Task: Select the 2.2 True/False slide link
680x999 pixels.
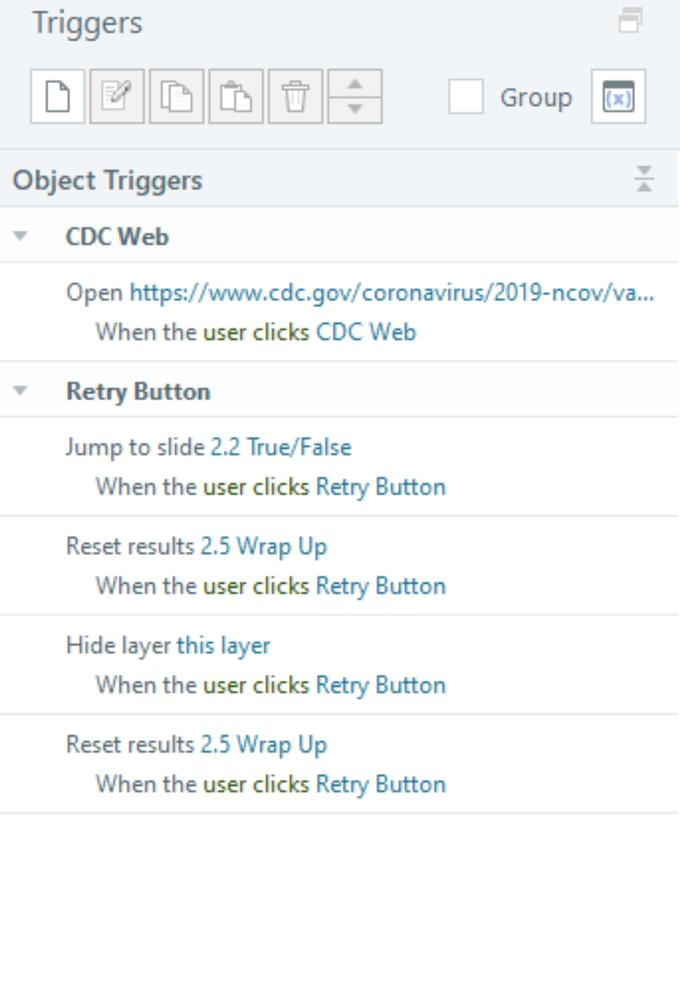Action: point(281,447)
